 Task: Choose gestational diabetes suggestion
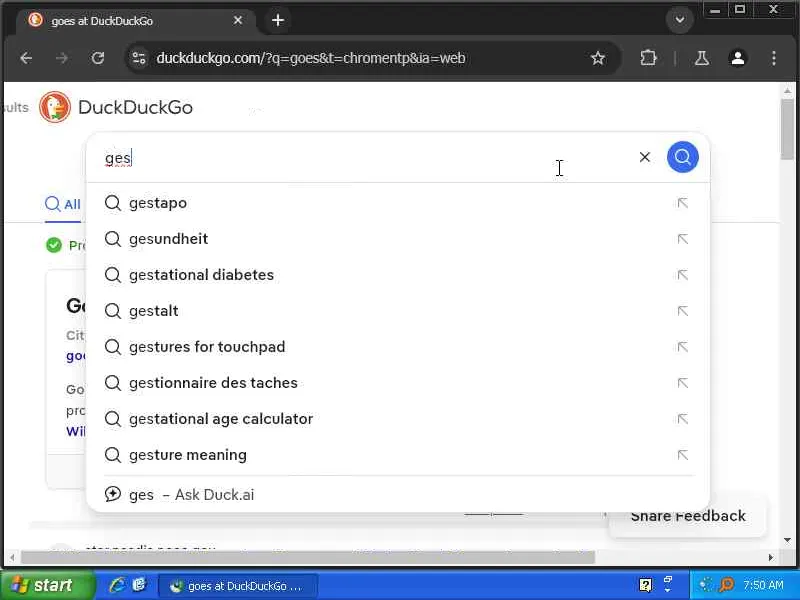(398, 275)
